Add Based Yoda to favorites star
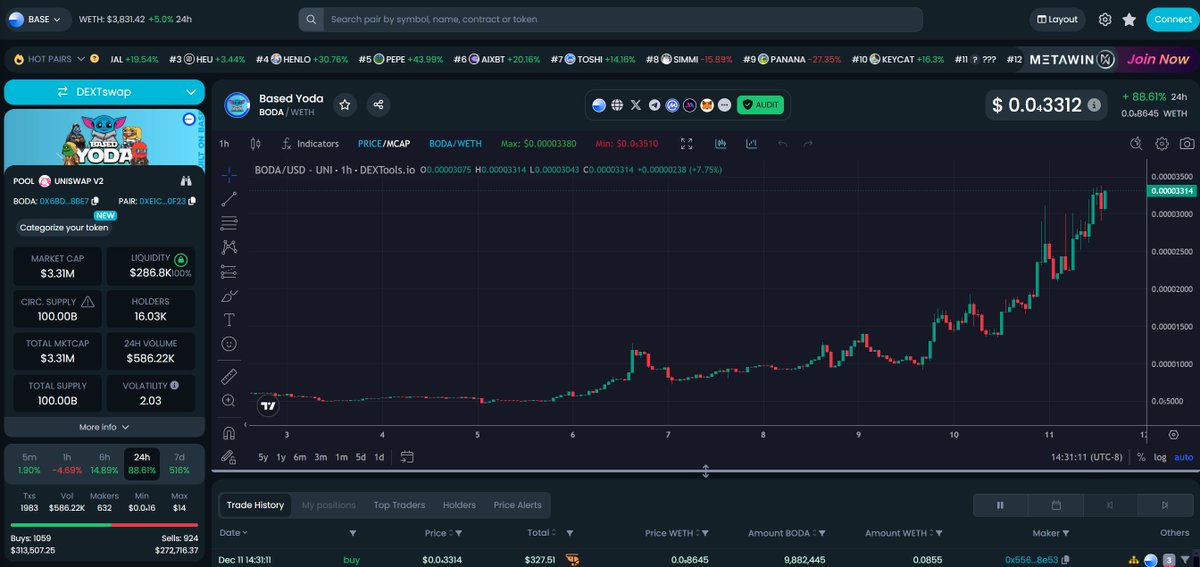The image size is (1200, 567). (x=344, y=104)
